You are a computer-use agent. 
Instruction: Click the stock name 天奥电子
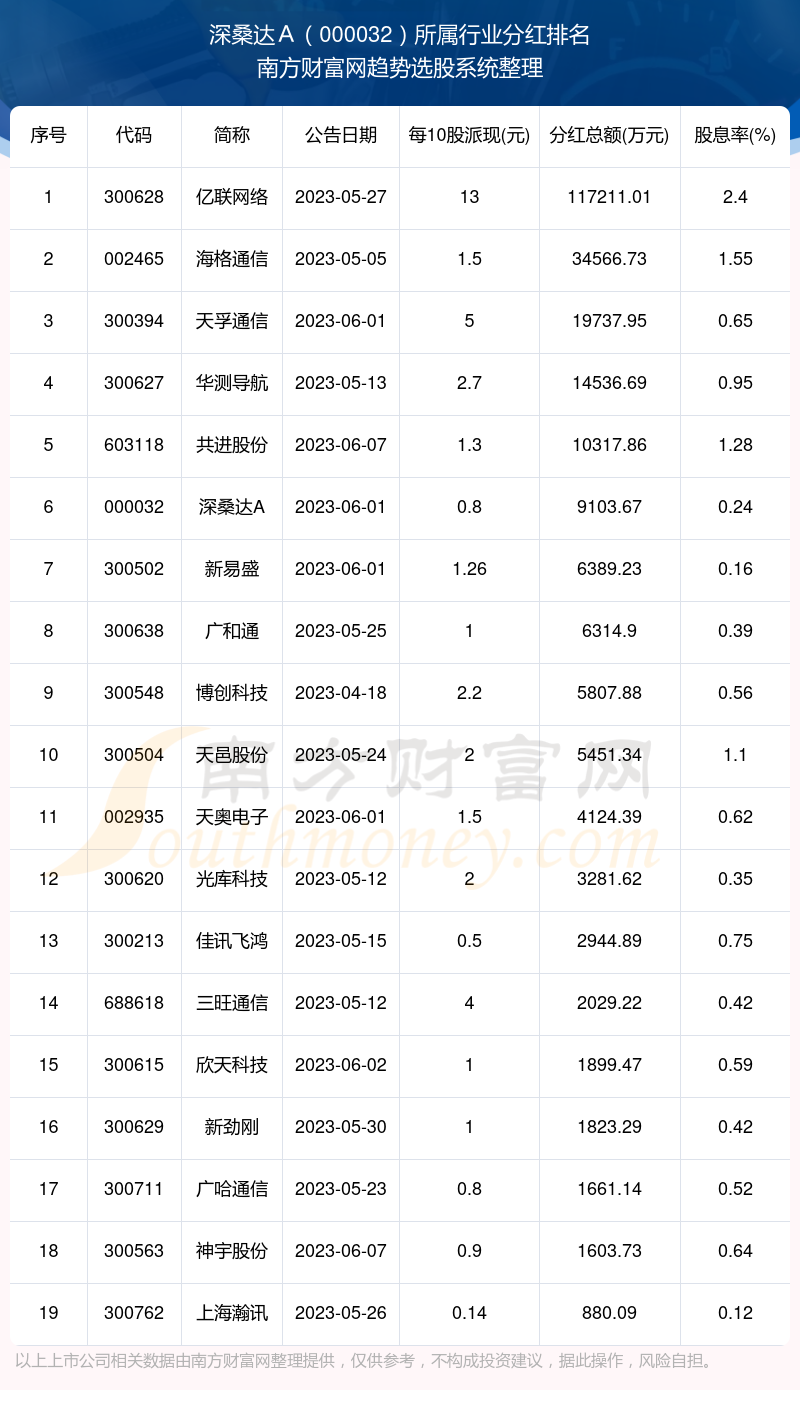coord(232,817)
